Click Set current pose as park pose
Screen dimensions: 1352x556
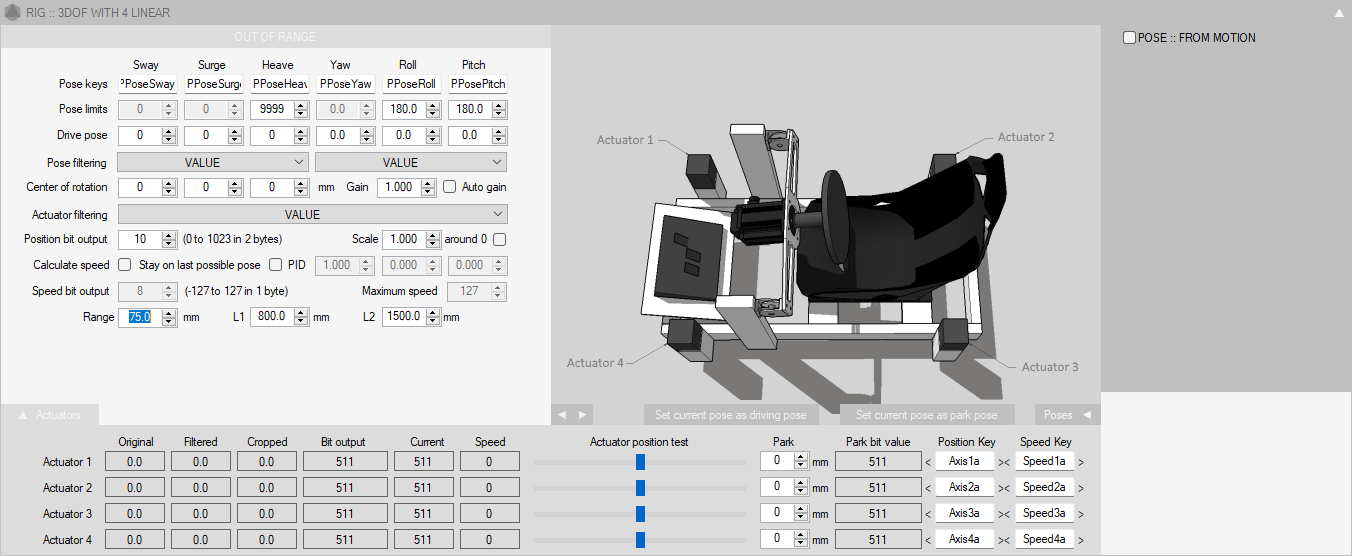point(926,415)
